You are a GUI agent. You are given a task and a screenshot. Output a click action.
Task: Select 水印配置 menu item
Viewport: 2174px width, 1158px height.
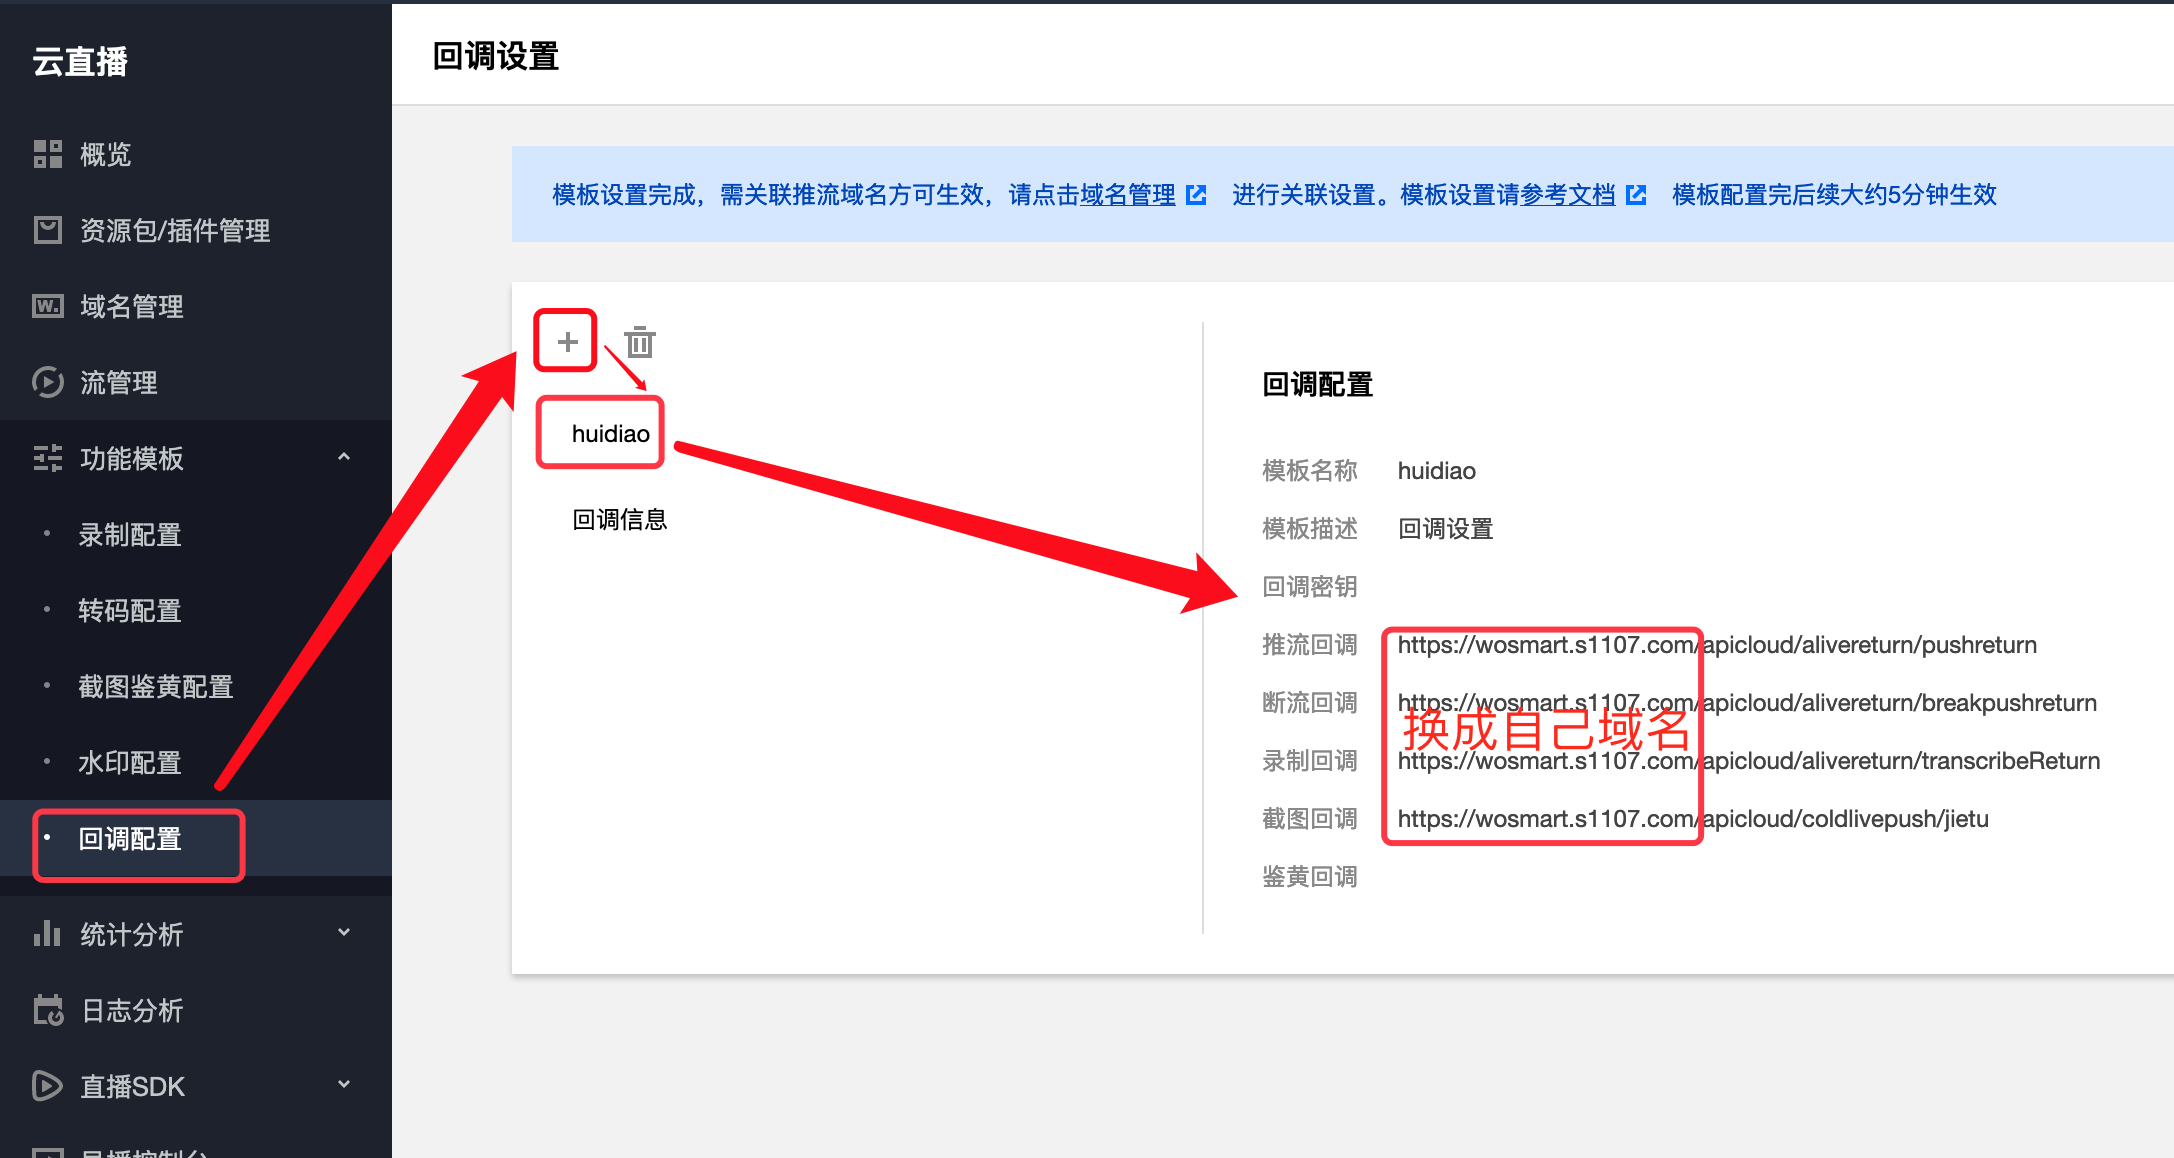[x=130, y=763]
